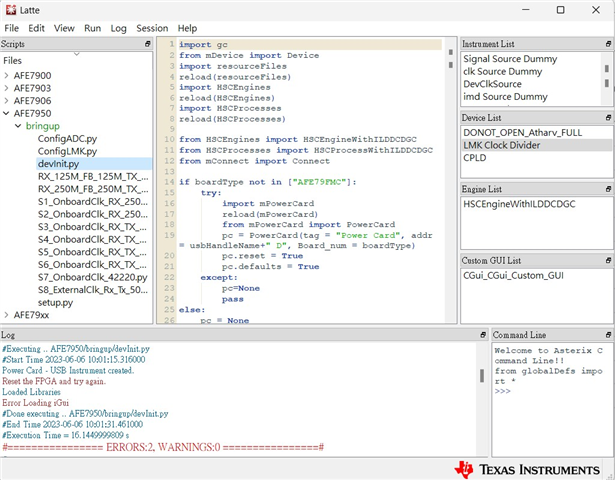615x480 pixels.
Task: Collapse the bringup folder
Action: (x=18, y=126)
